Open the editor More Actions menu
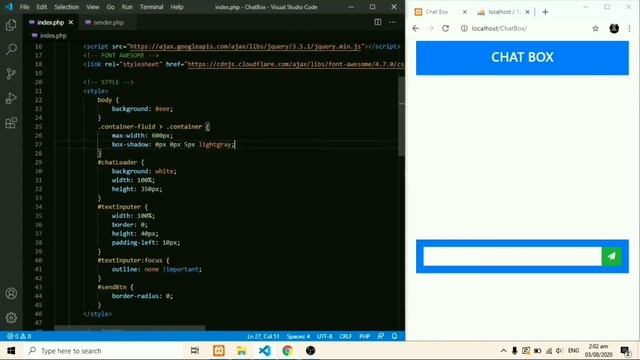The image size is (640, 360). 392,22
